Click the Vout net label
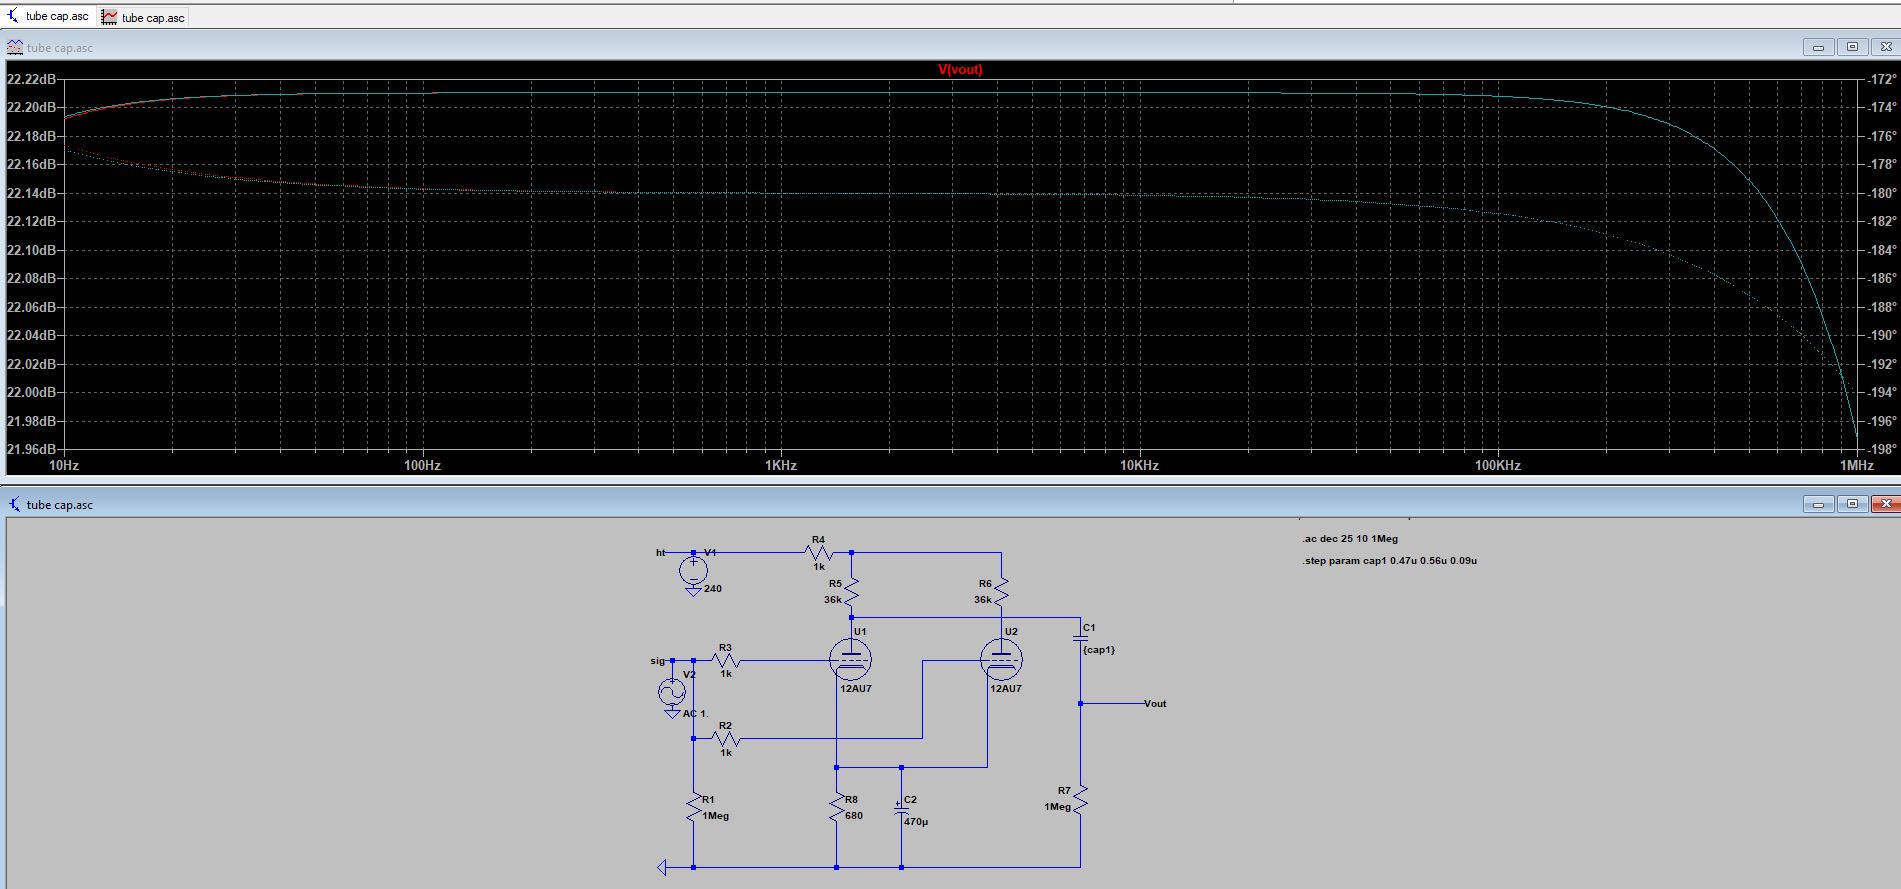Screen dimensions: 1901x889 pos(1155,704)
